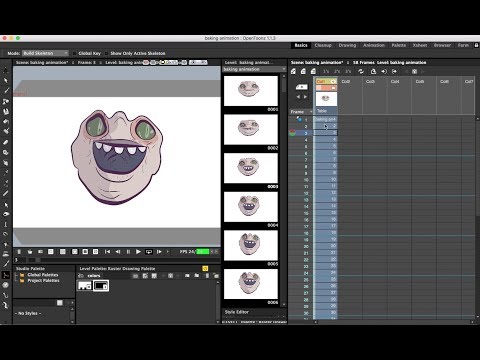The height and width of the screenshot is (360, 480).
Task: Select the colors palette page tab
Action: (94, 276)
